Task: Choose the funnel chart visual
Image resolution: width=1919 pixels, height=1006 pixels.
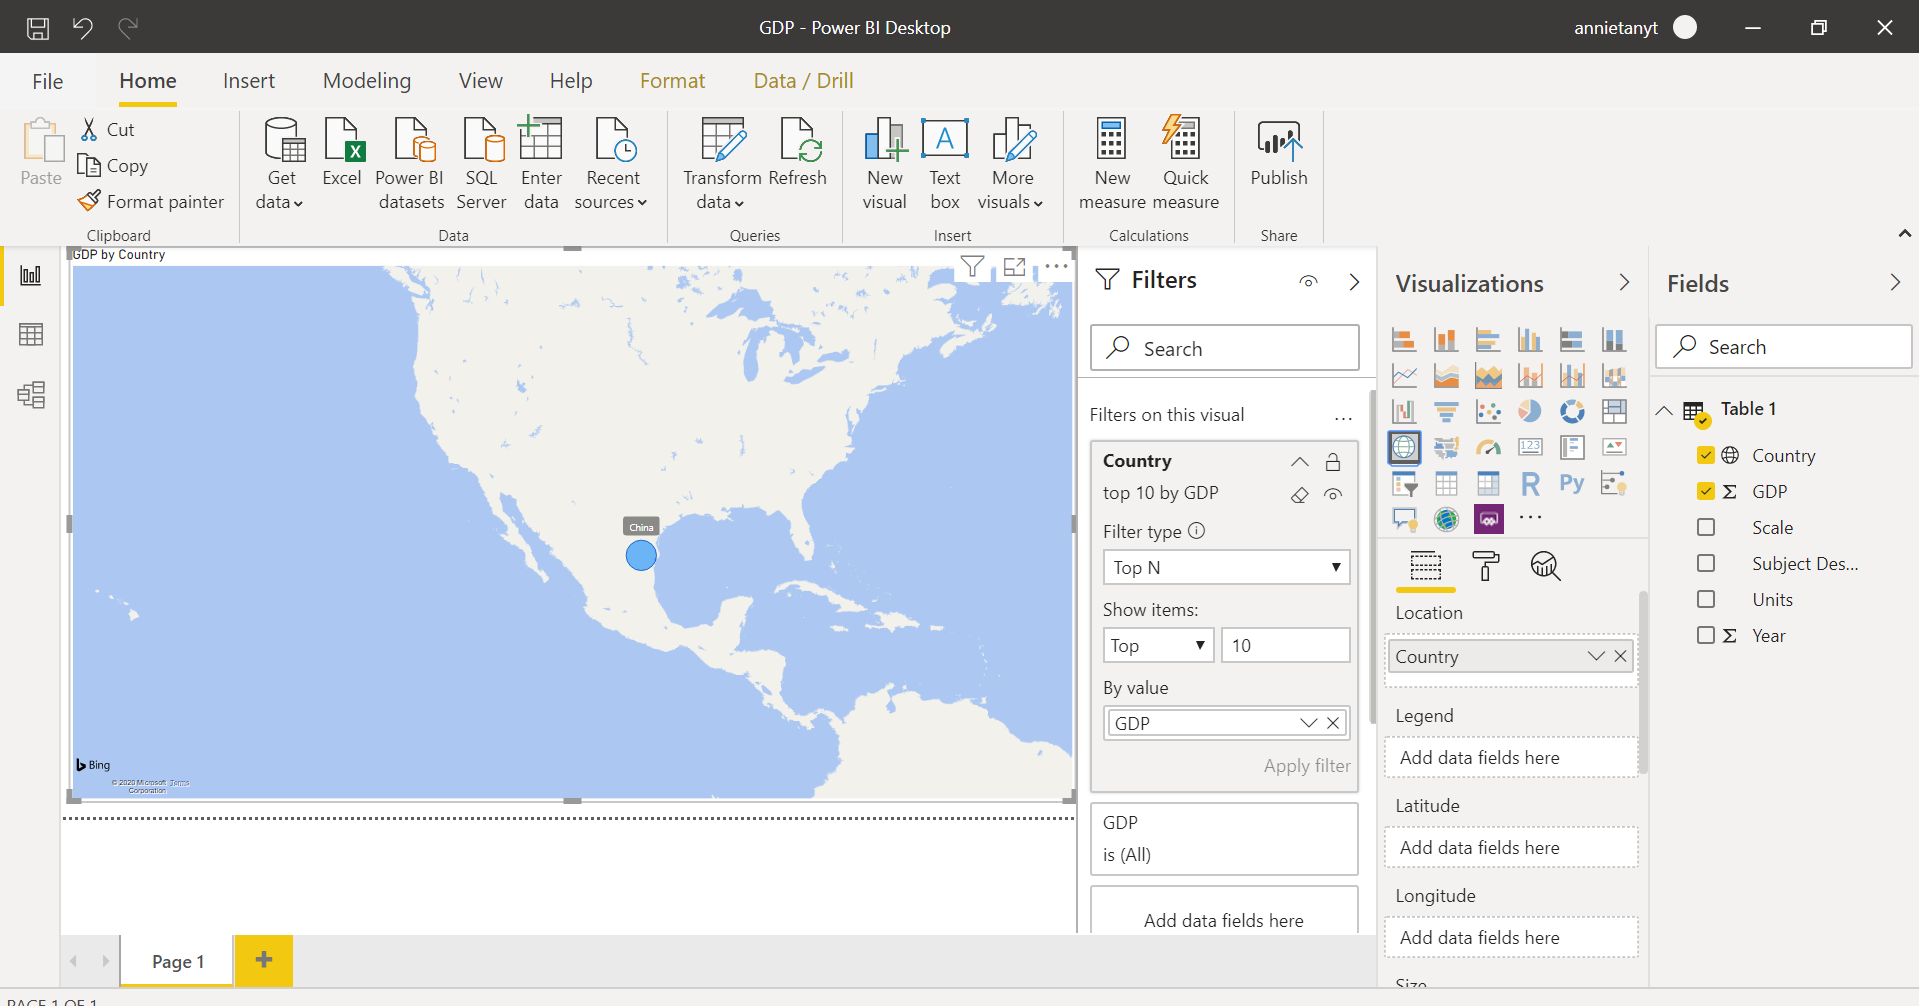Action: click(1446, 412)
